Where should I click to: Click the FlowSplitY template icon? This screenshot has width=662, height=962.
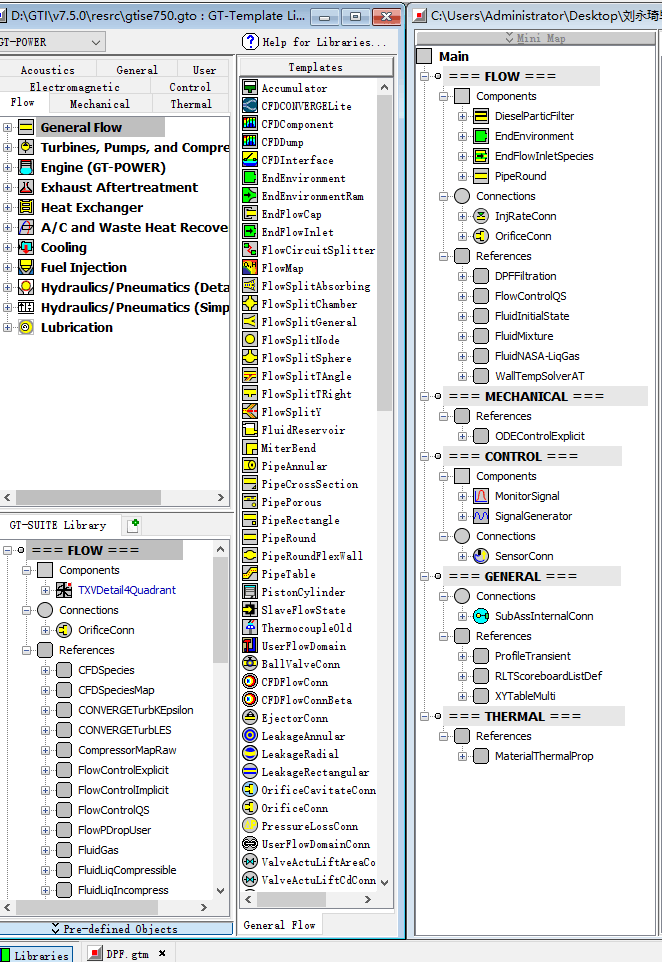250,411
